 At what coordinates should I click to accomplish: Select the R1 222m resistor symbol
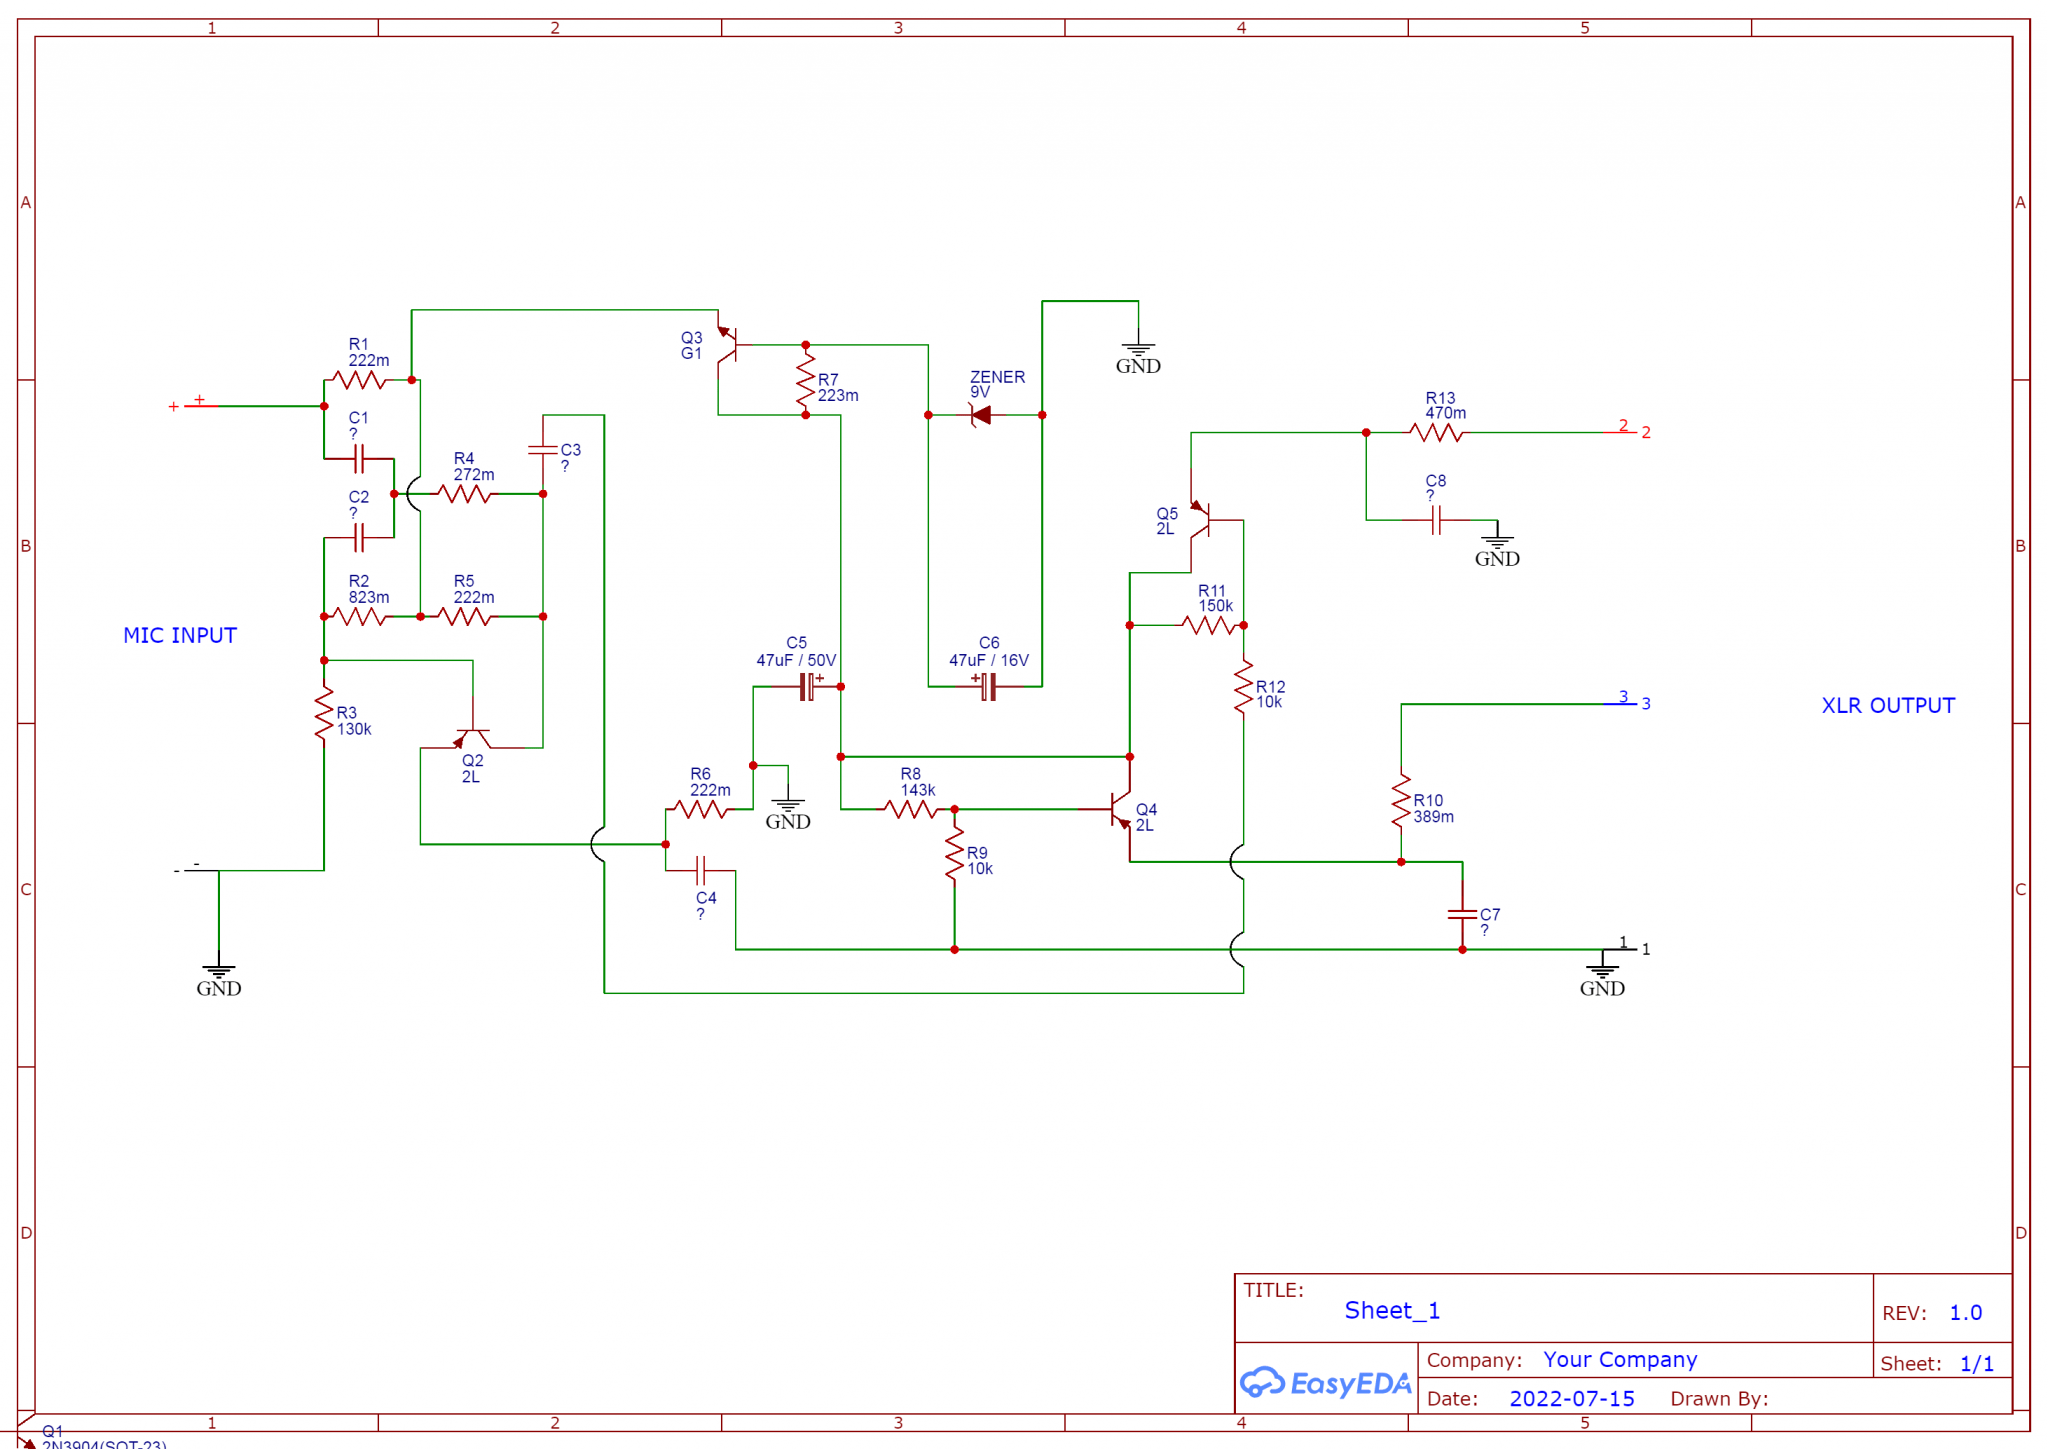tap(360, 380)
